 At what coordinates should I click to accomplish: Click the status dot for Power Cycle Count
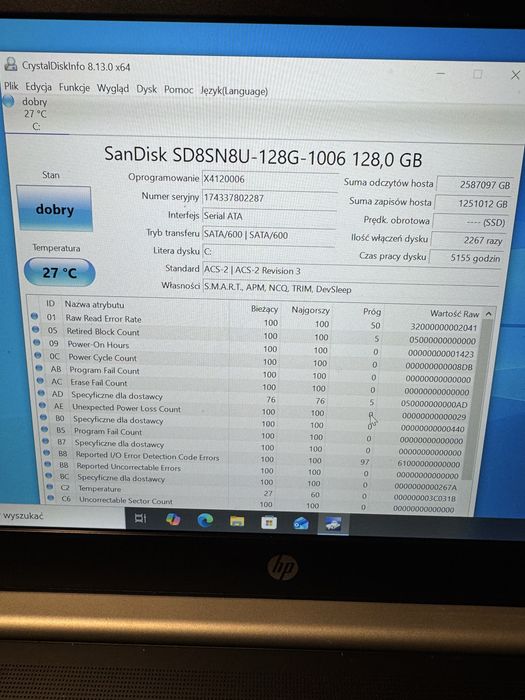click(x=38, y=356)
